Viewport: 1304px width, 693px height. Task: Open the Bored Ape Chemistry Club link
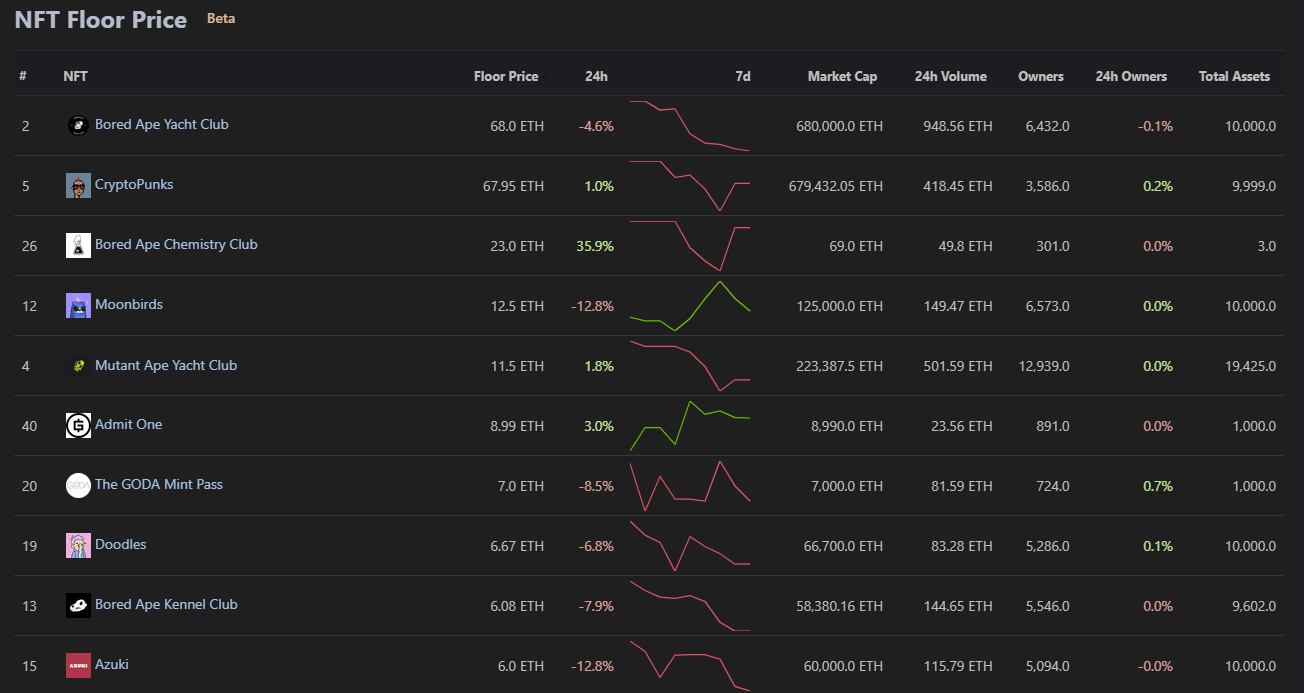click(x=176, y=245)
